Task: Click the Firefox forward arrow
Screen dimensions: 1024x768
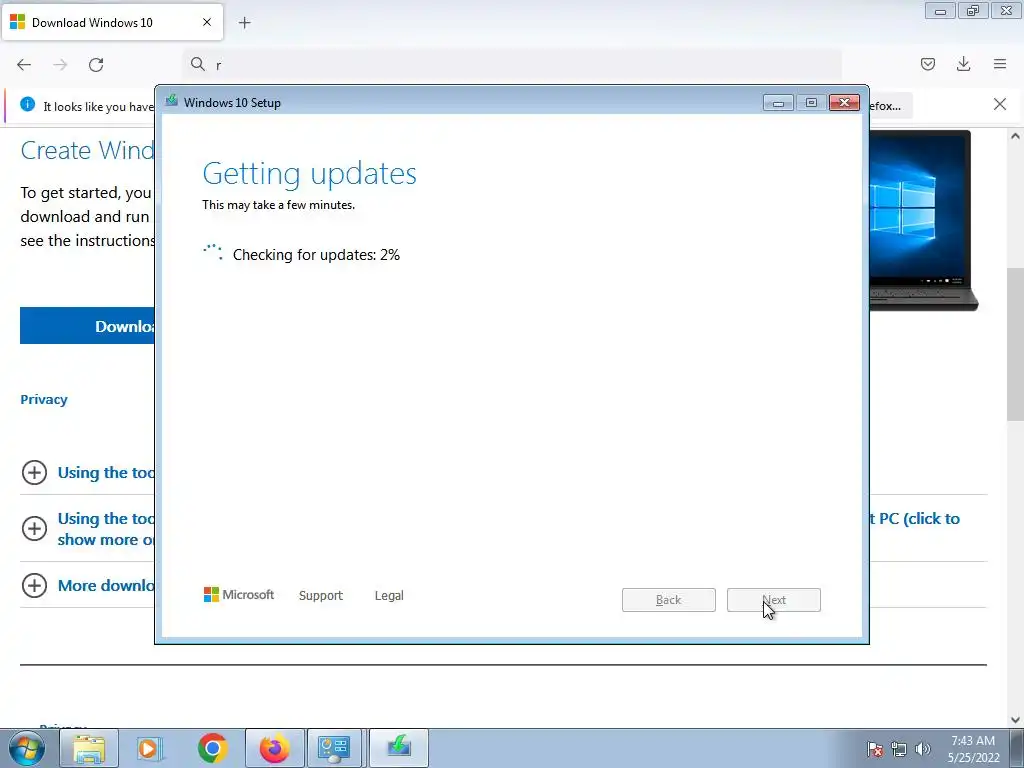Action: pyautogui.click(x=60, y=65)
